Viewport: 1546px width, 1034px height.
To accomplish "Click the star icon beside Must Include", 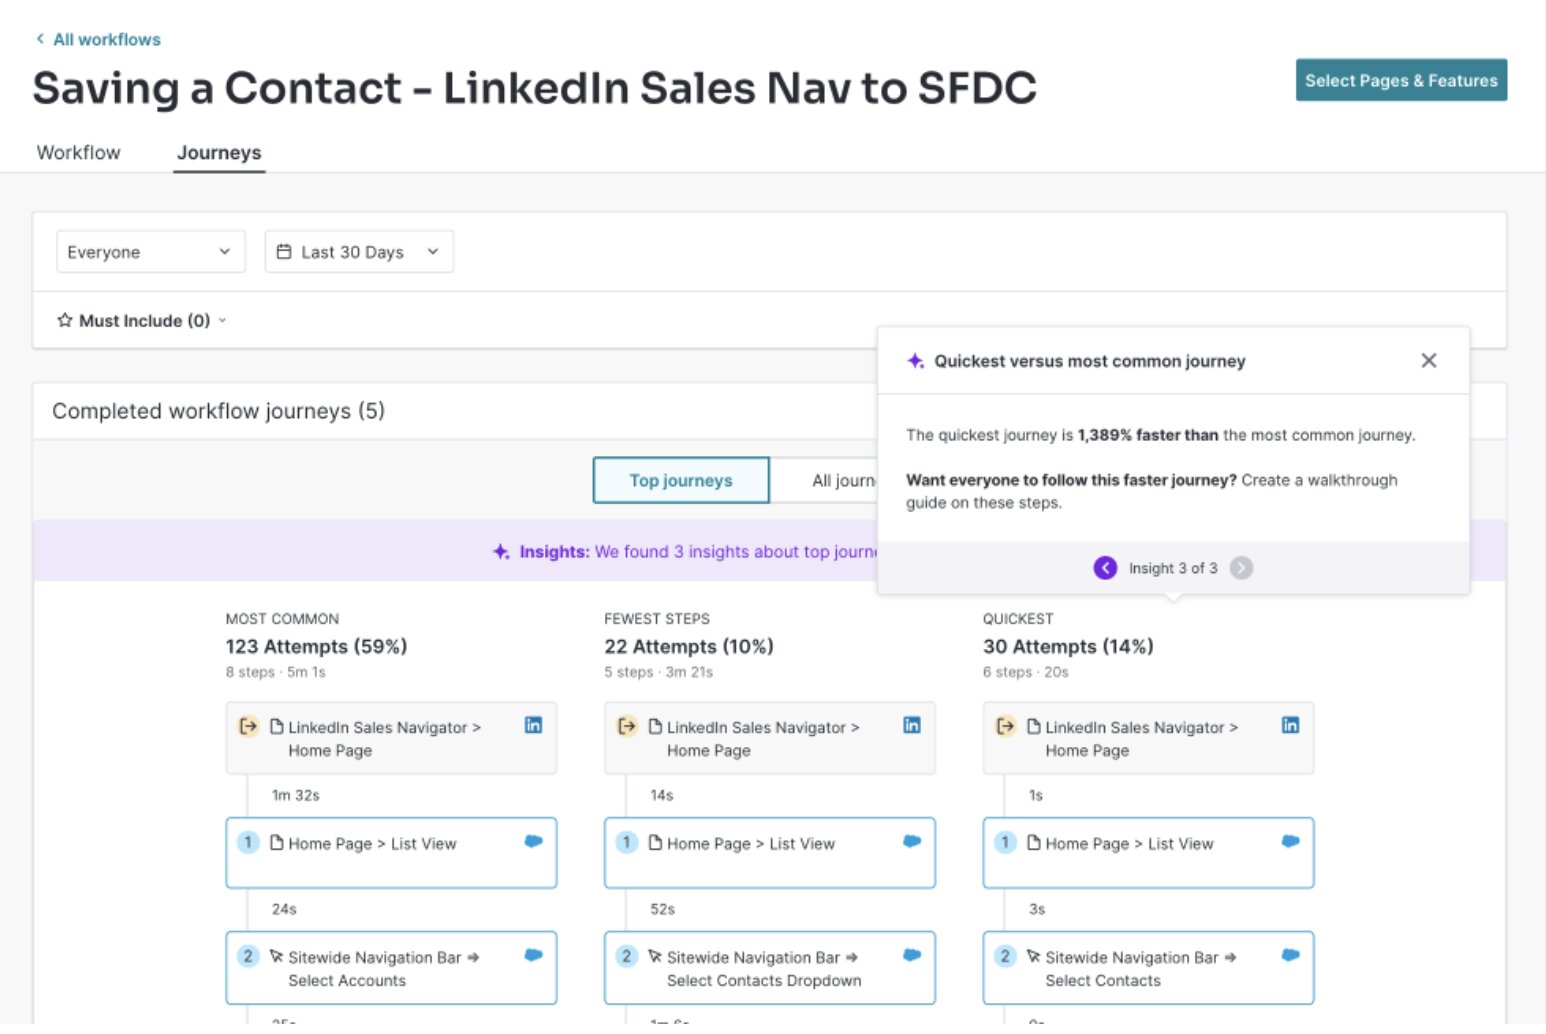I will (x=65, y=320).
